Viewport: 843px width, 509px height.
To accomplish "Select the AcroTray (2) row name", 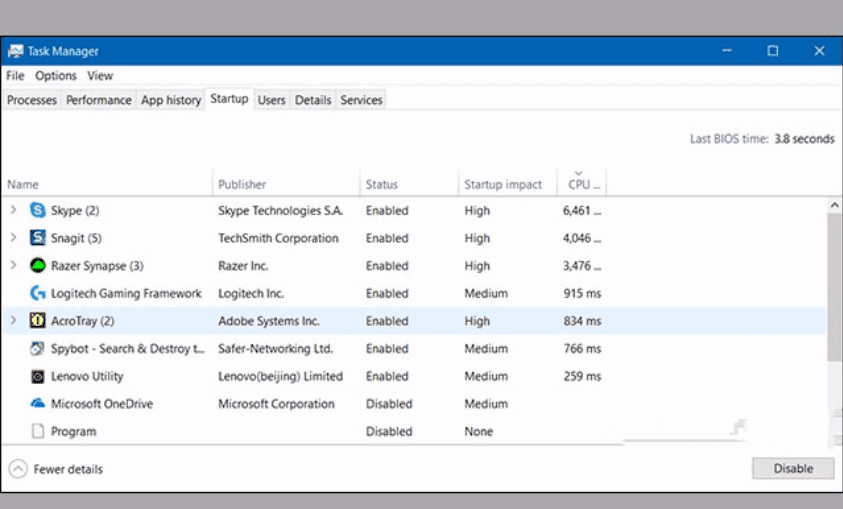I will click(82, 321).
